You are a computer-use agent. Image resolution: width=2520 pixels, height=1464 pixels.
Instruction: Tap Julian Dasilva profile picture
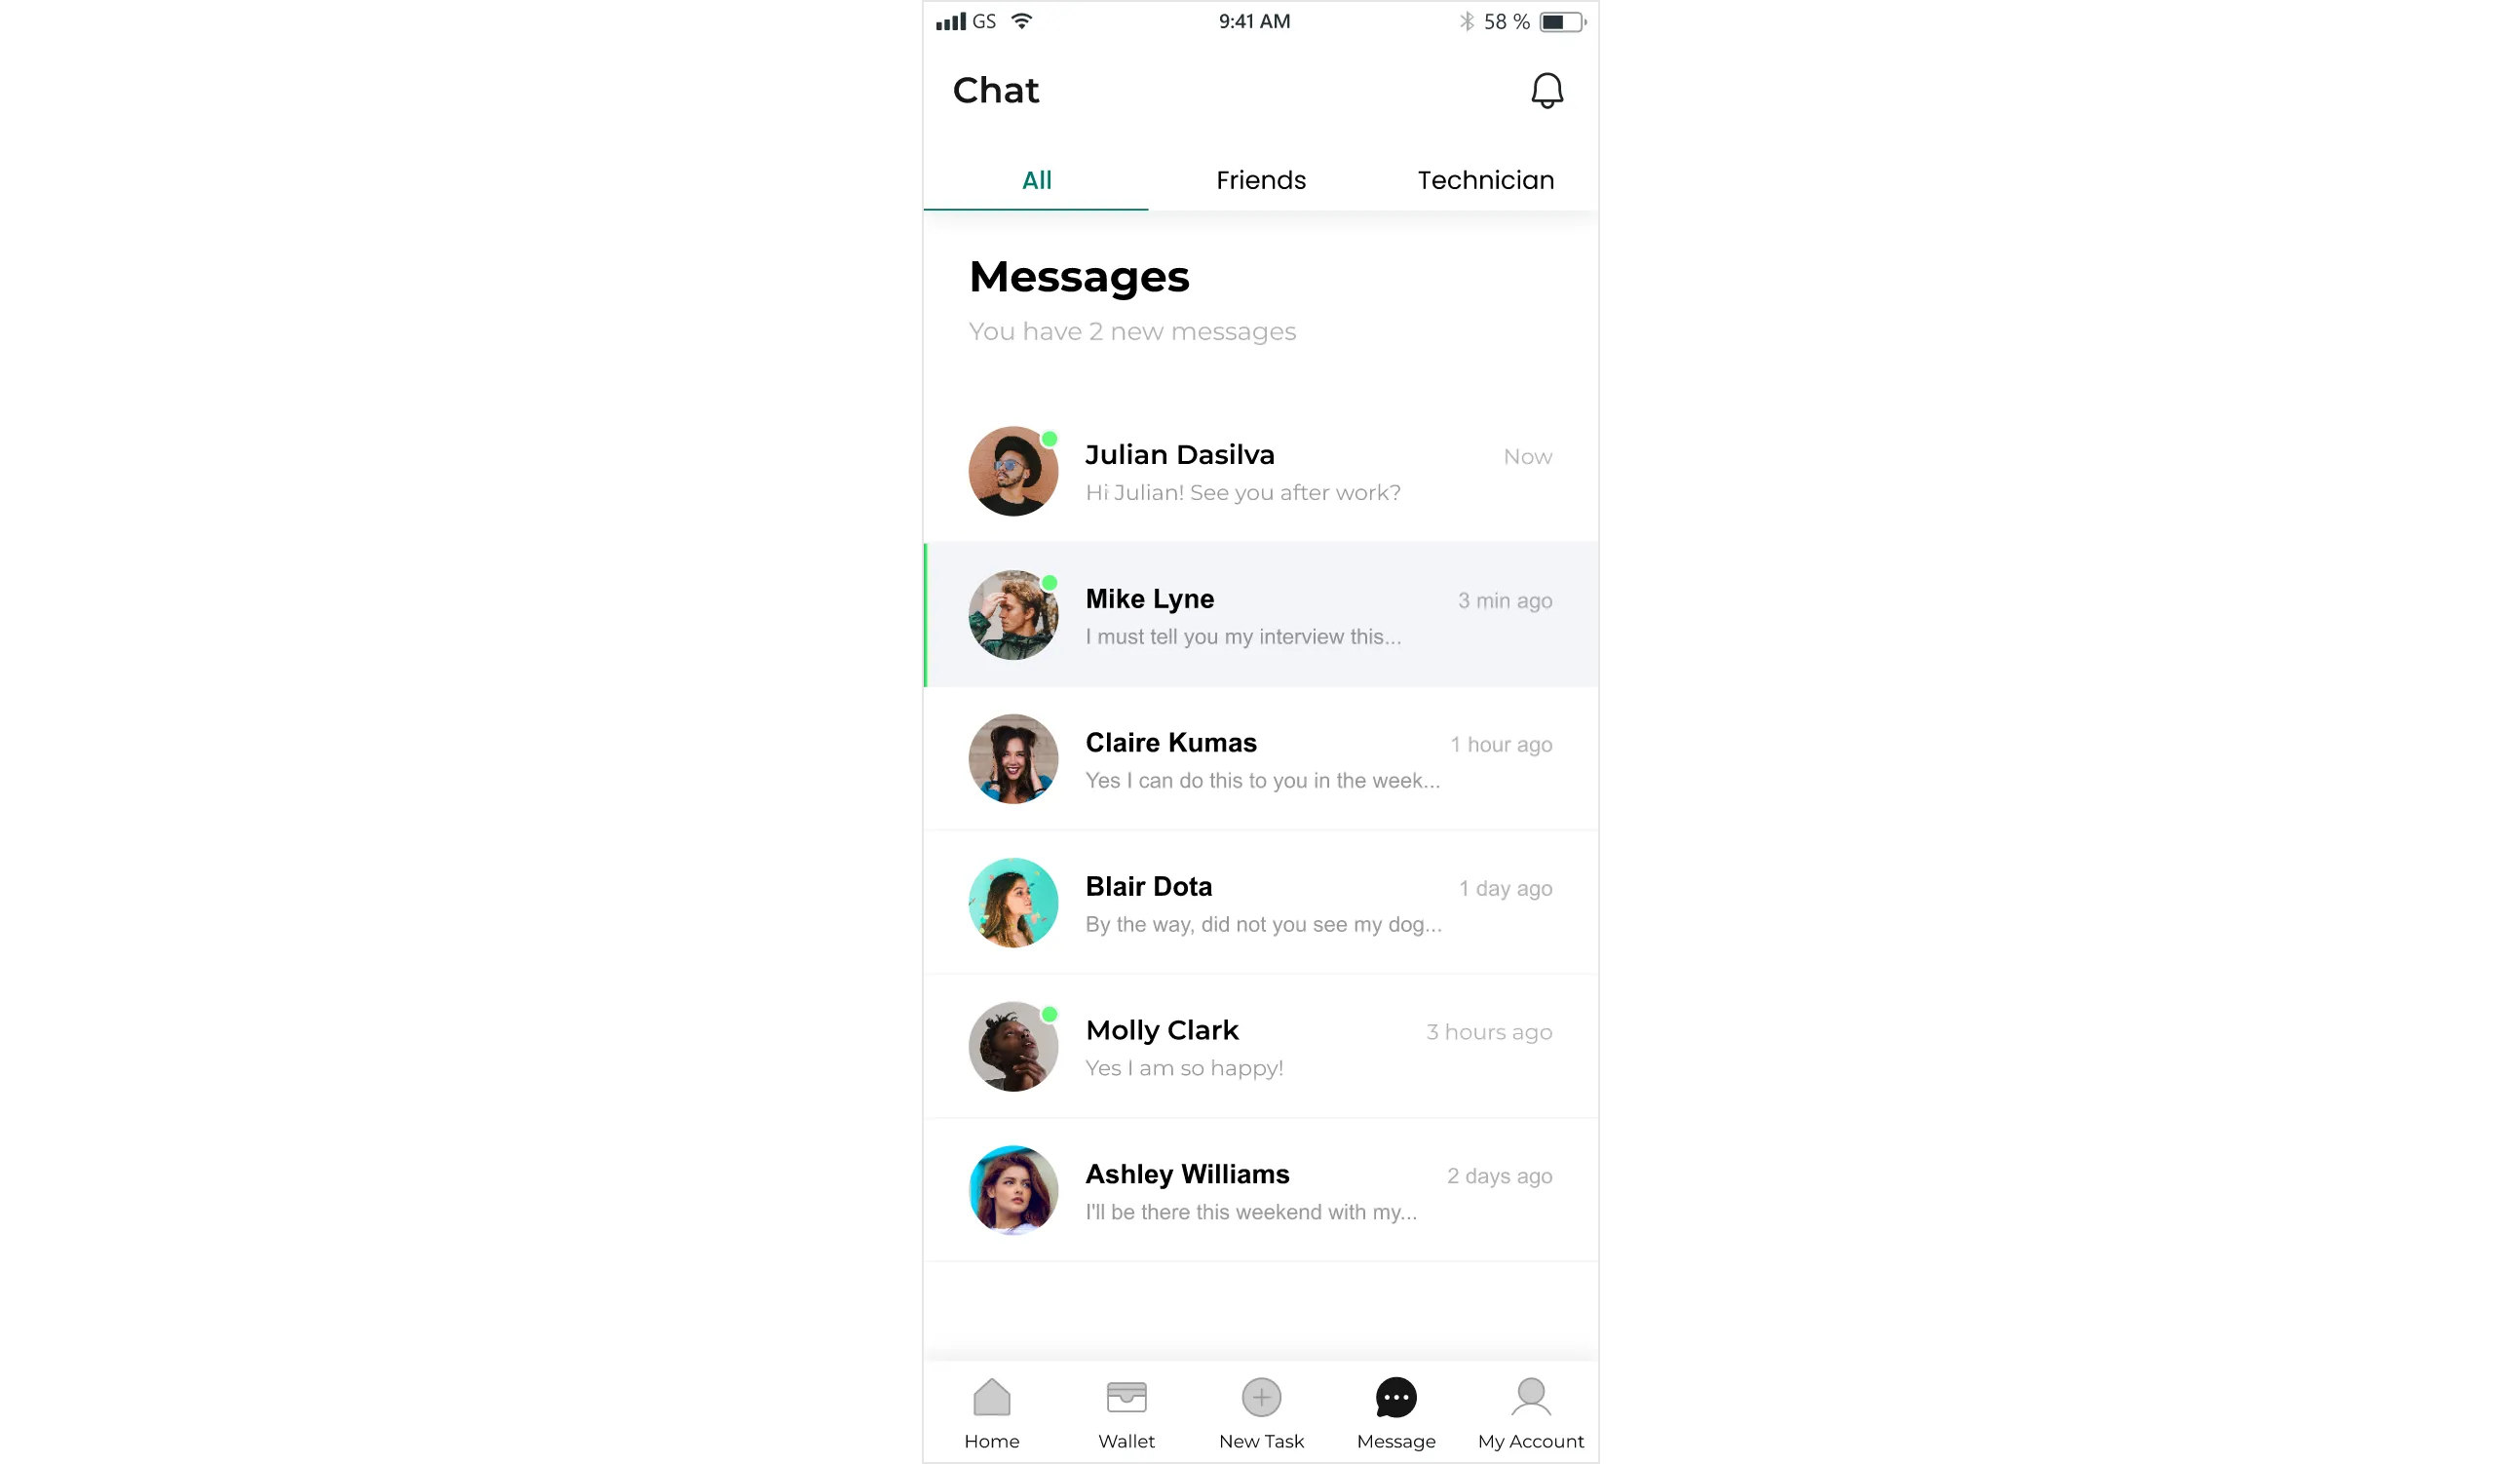pos(1012,471)
